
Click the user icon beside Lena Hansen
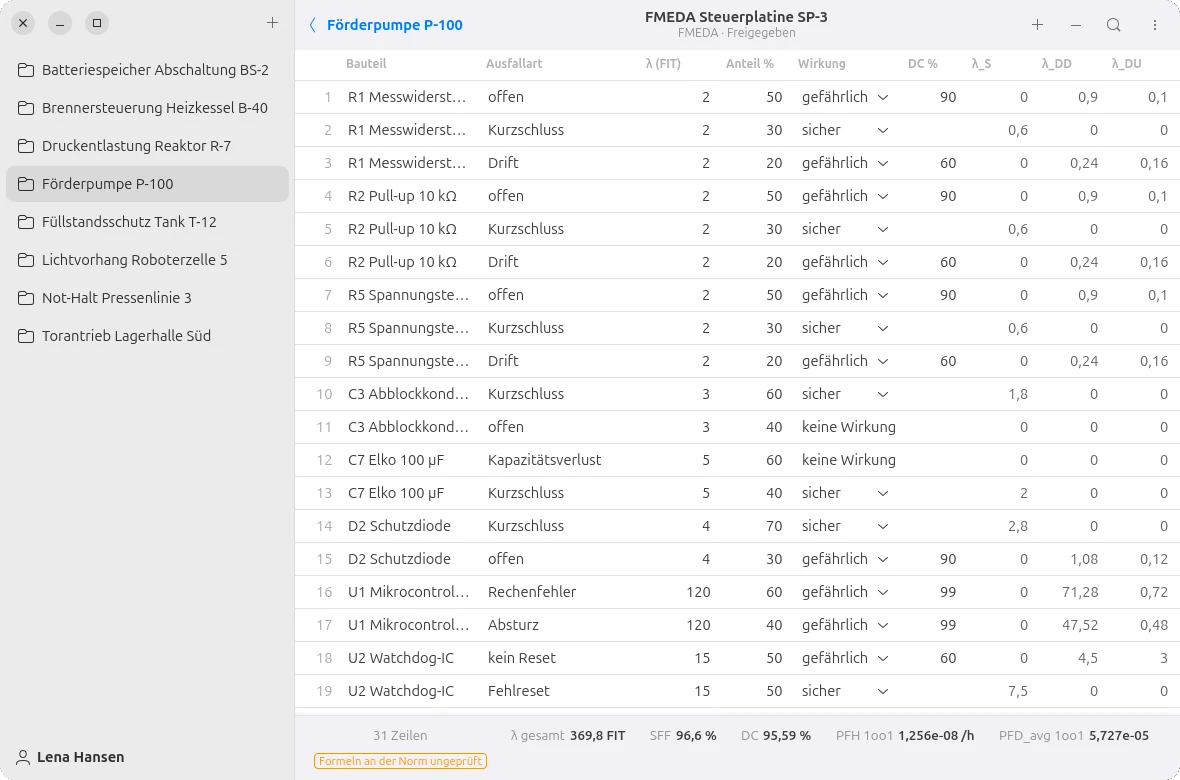point(23,757)
